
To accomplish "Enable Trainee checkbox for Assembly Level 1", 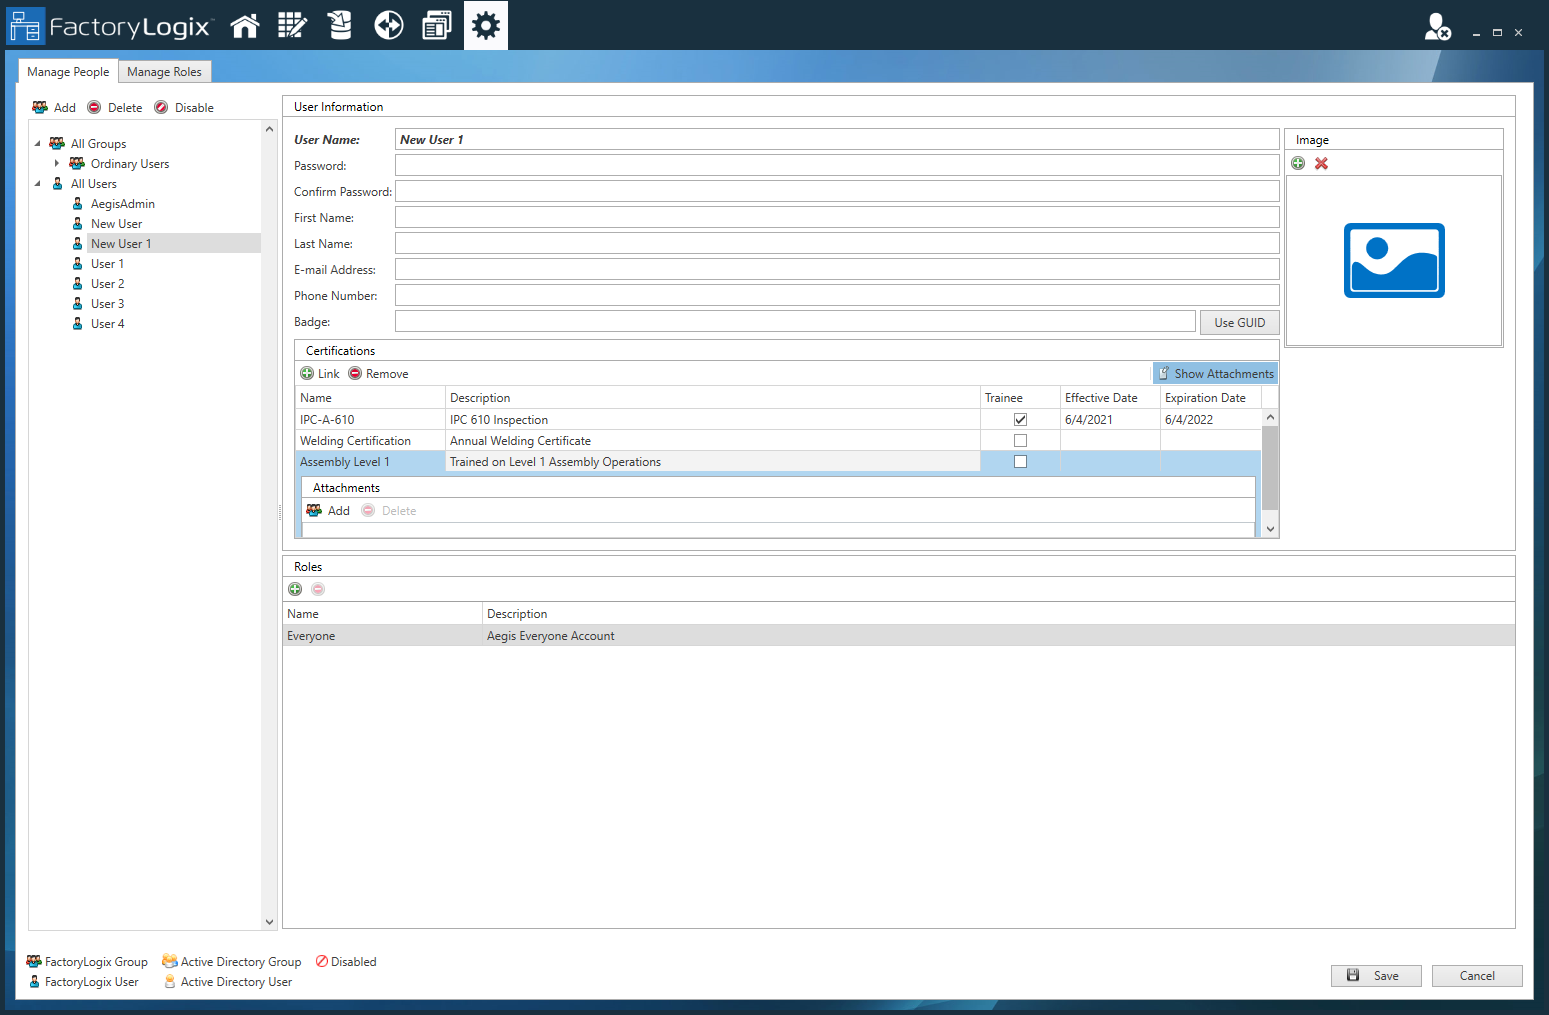I will [1020, 462].
